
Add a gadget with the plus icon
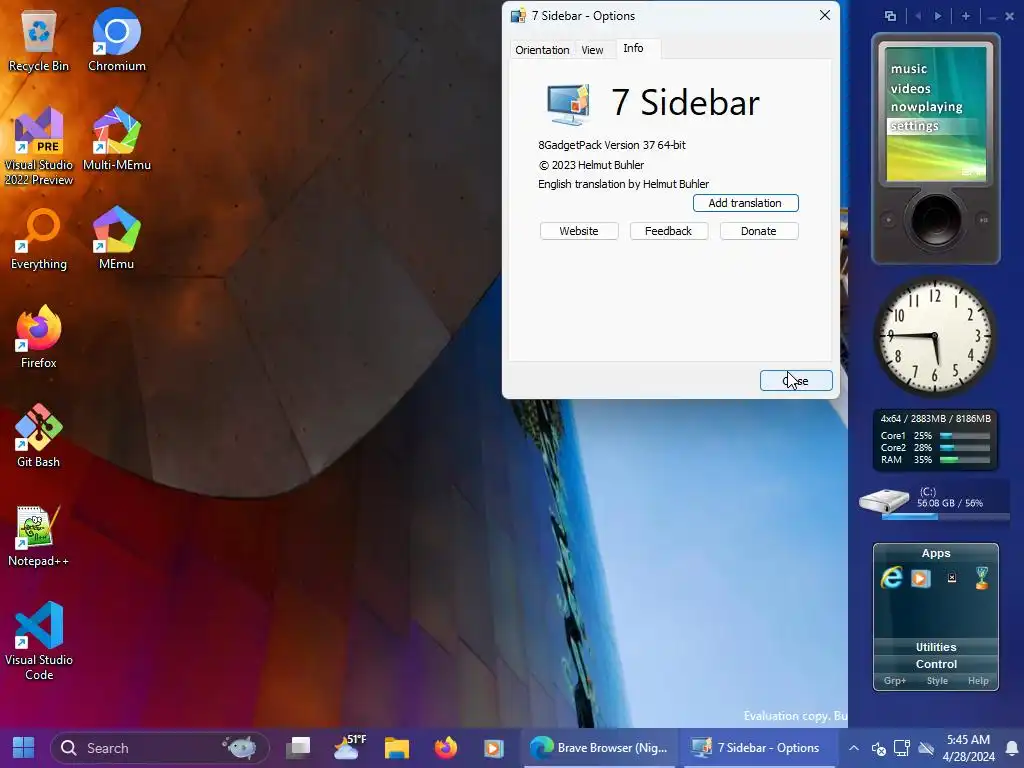966,16
